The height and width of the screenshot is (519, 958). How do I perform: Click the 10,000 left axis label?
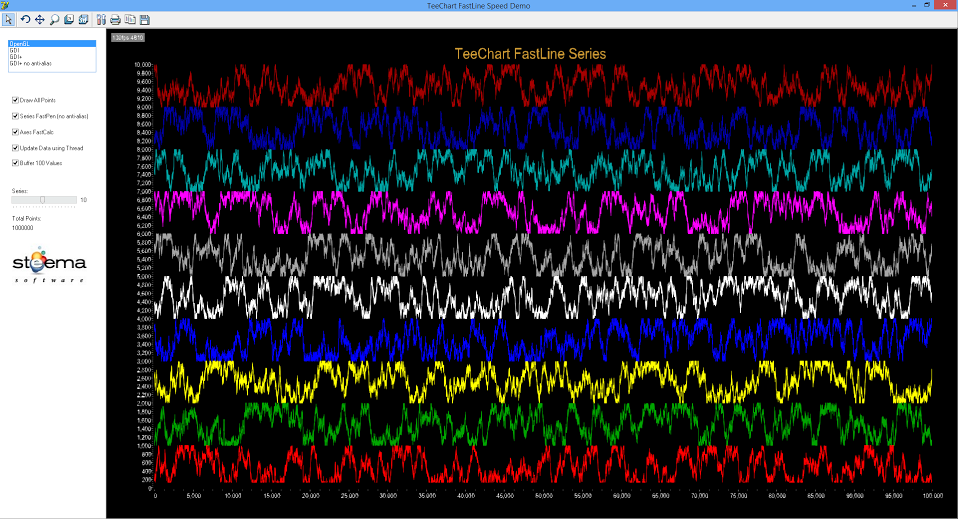click(x=143, y=65)
